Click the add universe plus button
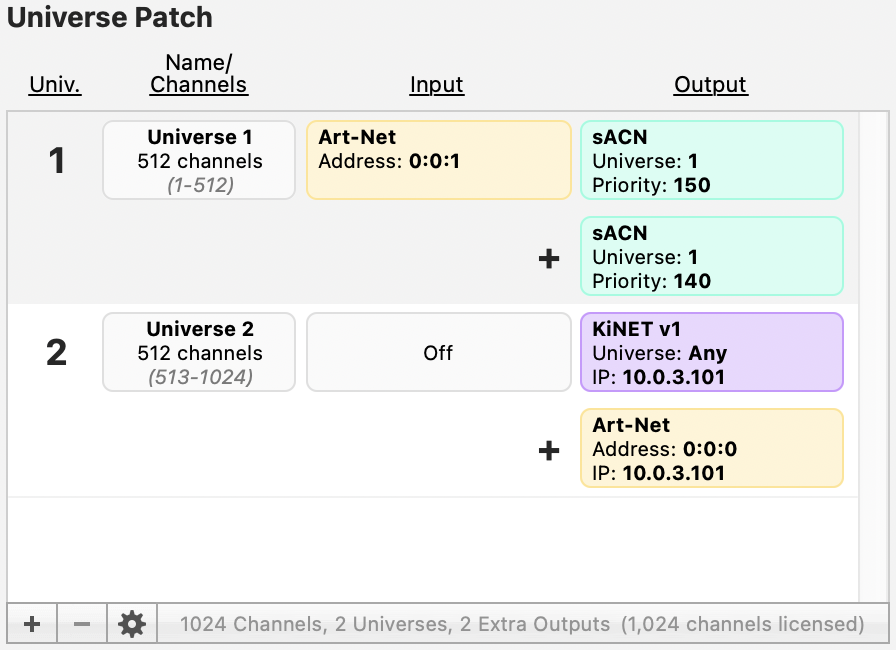Viewport: 896px width, 650px height. pos(32,625)
